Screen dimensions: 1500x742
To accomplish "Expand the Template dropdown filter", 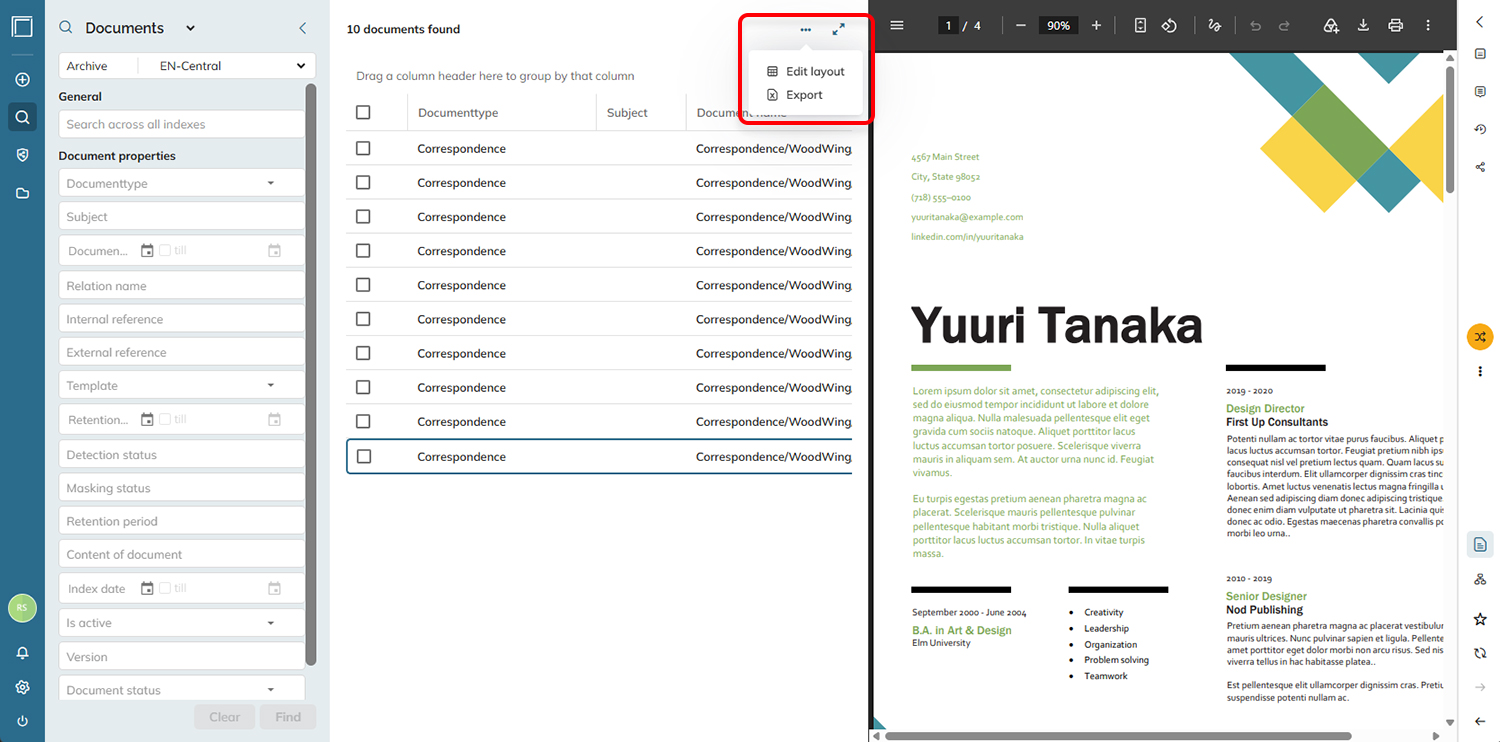I will pyautogui.click(x=271, y=385).
